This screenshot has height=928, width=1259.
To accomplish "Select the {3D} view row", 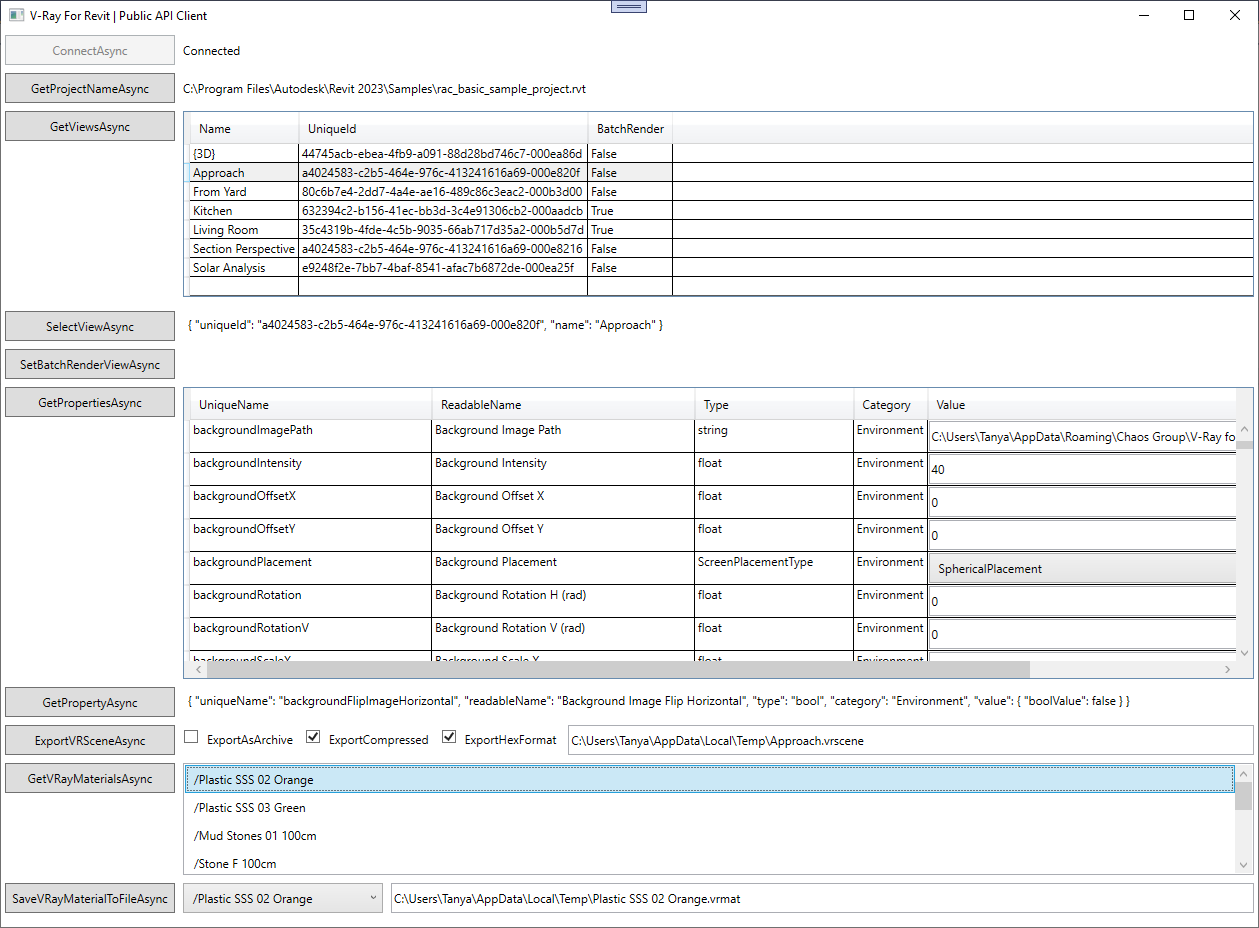I will point(720,154).
